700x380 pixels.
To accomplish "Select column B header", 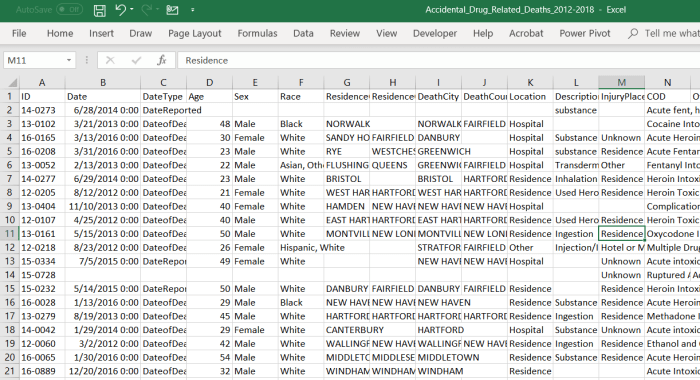I will point(103,83).
